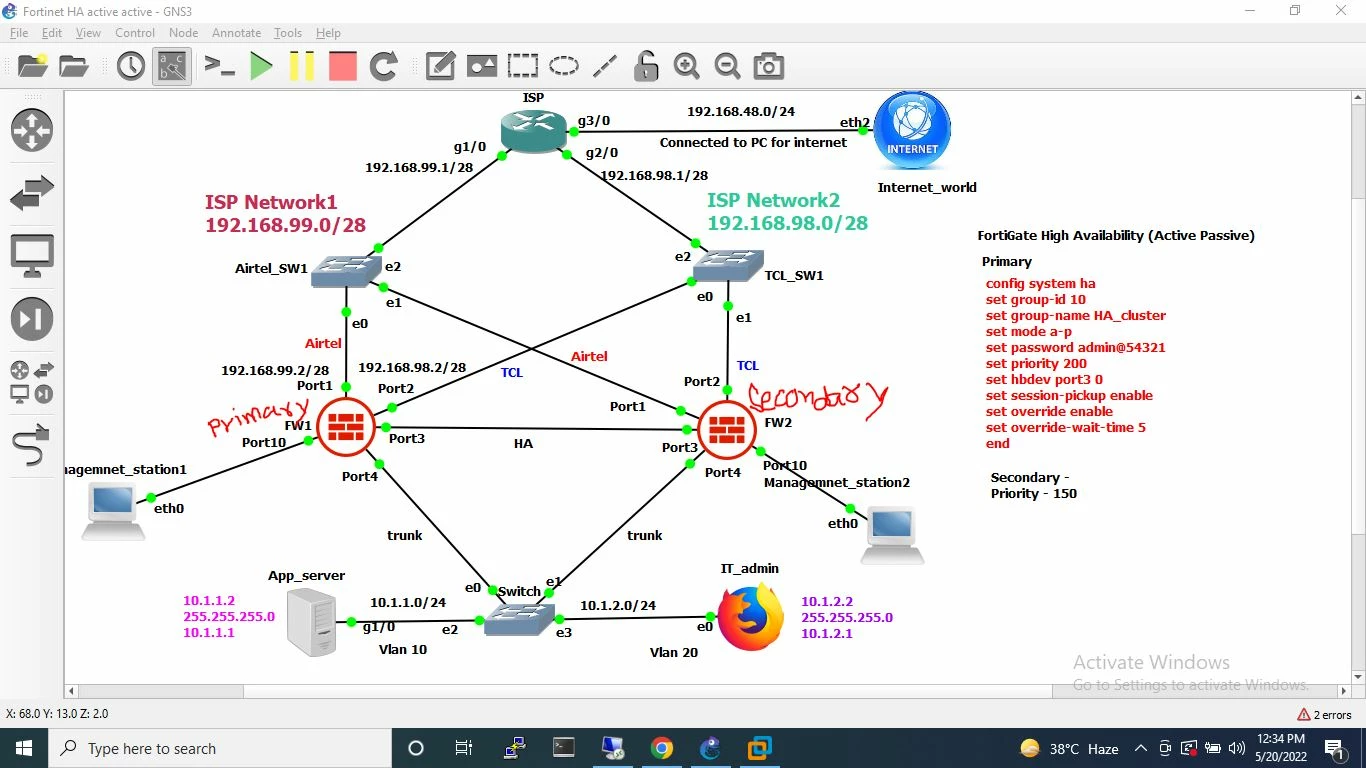Click 'config system ha' note text
The image size is (1366, 768).
click(x=1041, y=283)
